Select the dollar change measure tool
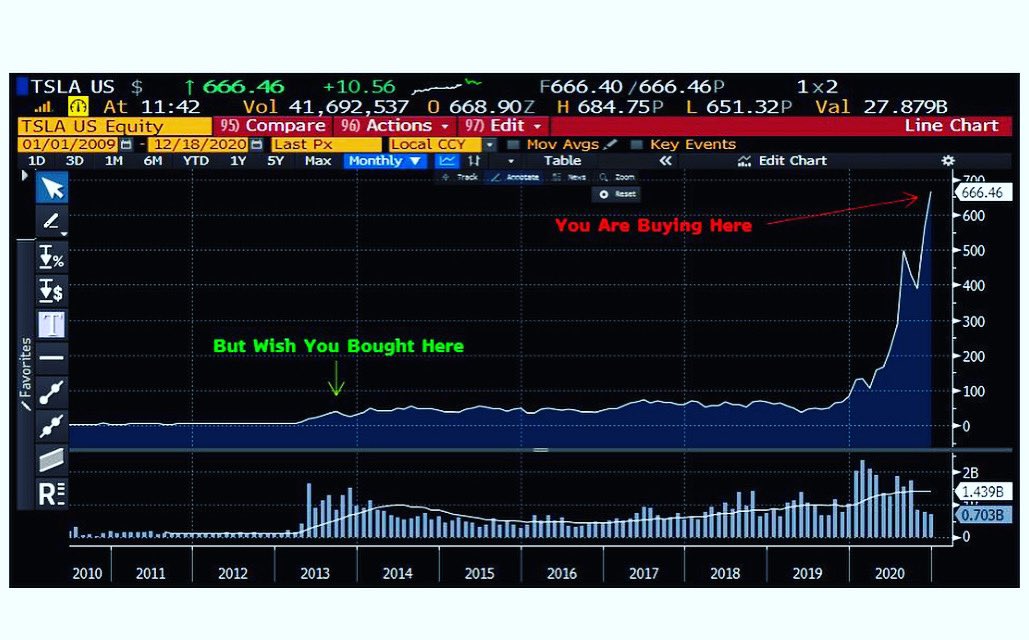1029x640 pixels. 51,290
